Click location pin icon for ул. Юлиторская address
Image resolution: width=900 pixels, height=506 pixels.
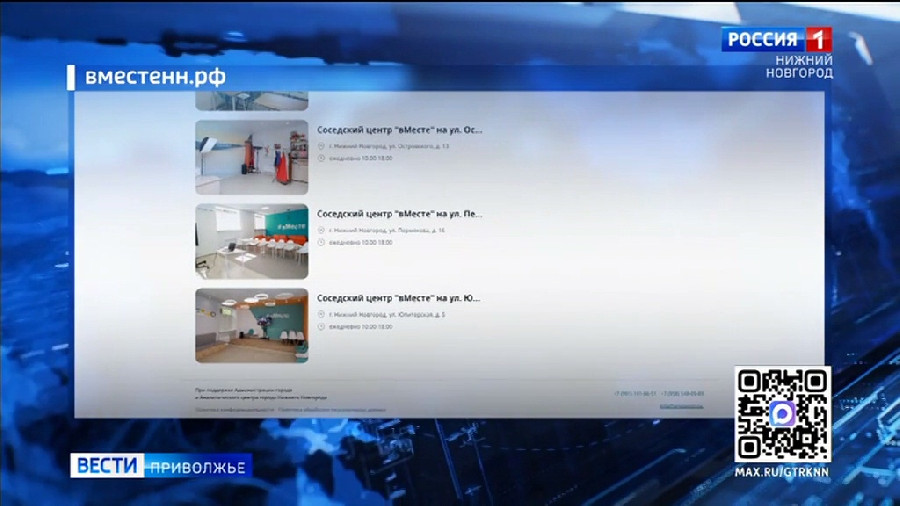click(x=321, y=314)
